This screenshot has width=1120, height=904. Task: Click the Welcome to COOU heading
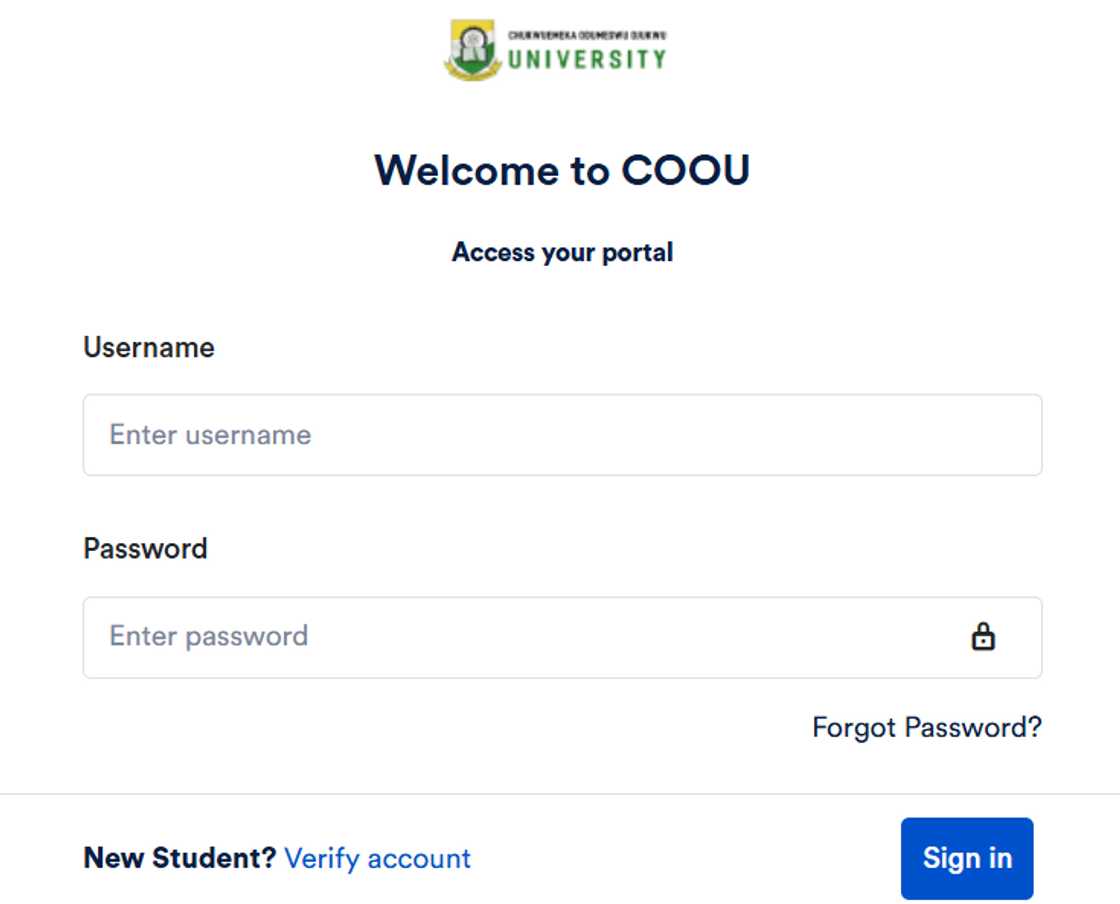(x=562, y=170)
